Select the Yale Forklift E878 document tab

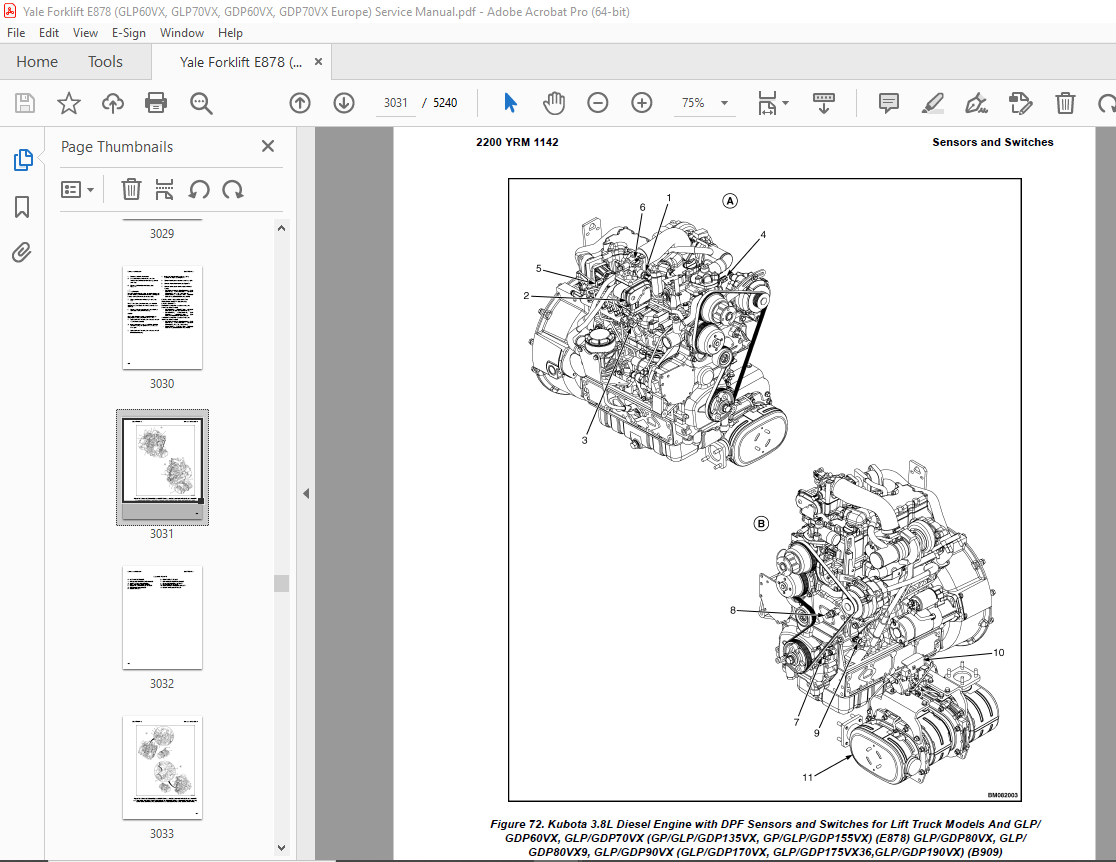coord(241,62)
